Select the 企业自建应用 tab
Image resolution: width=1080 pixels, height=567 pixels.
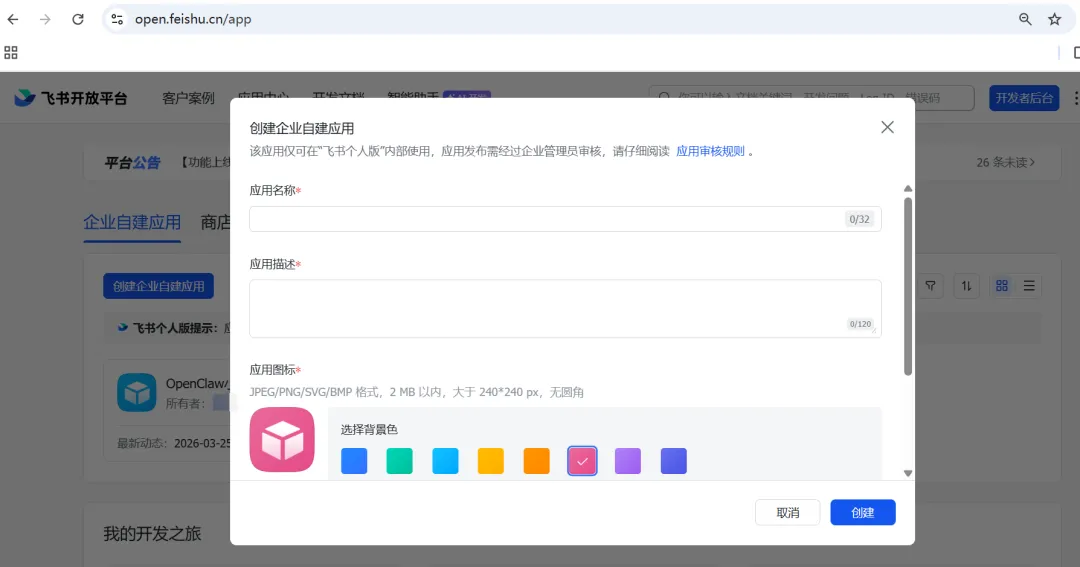(x=132, y=222)
